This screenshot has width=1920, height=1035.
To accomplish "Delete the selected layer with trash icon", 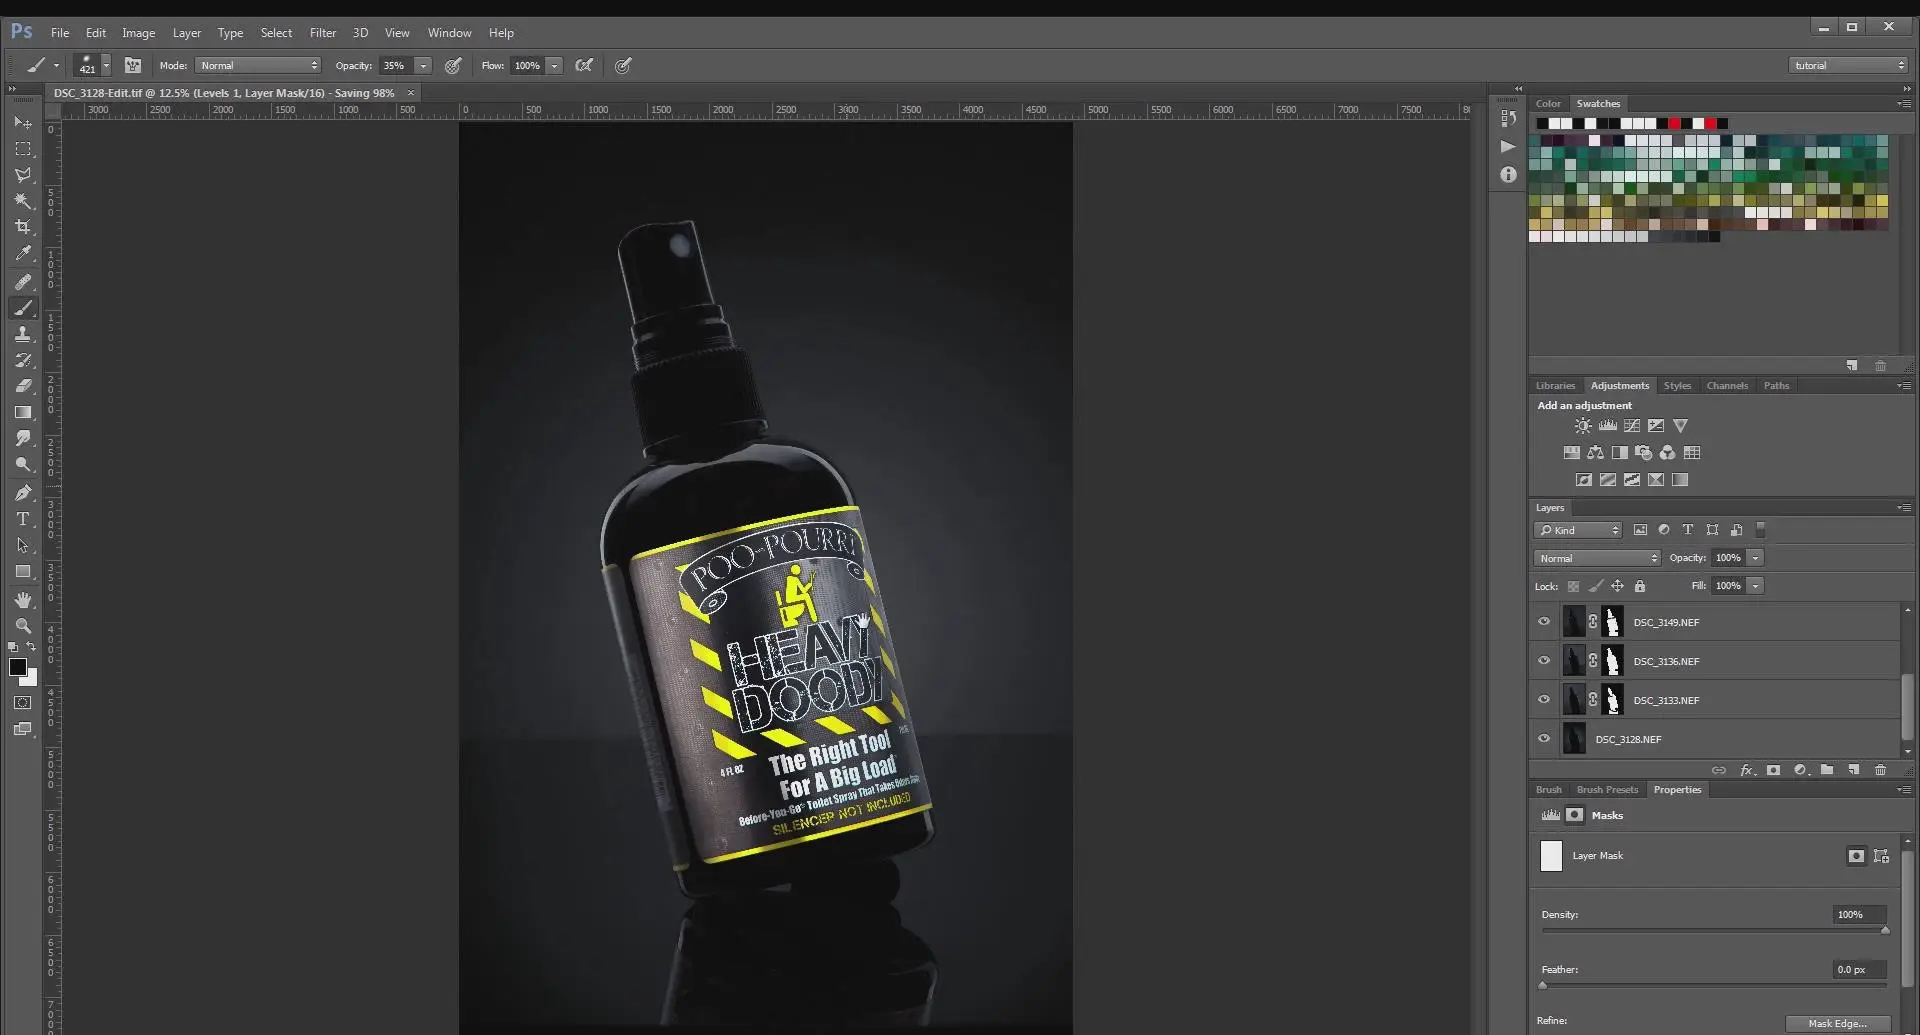I will tap(1880, 770).
